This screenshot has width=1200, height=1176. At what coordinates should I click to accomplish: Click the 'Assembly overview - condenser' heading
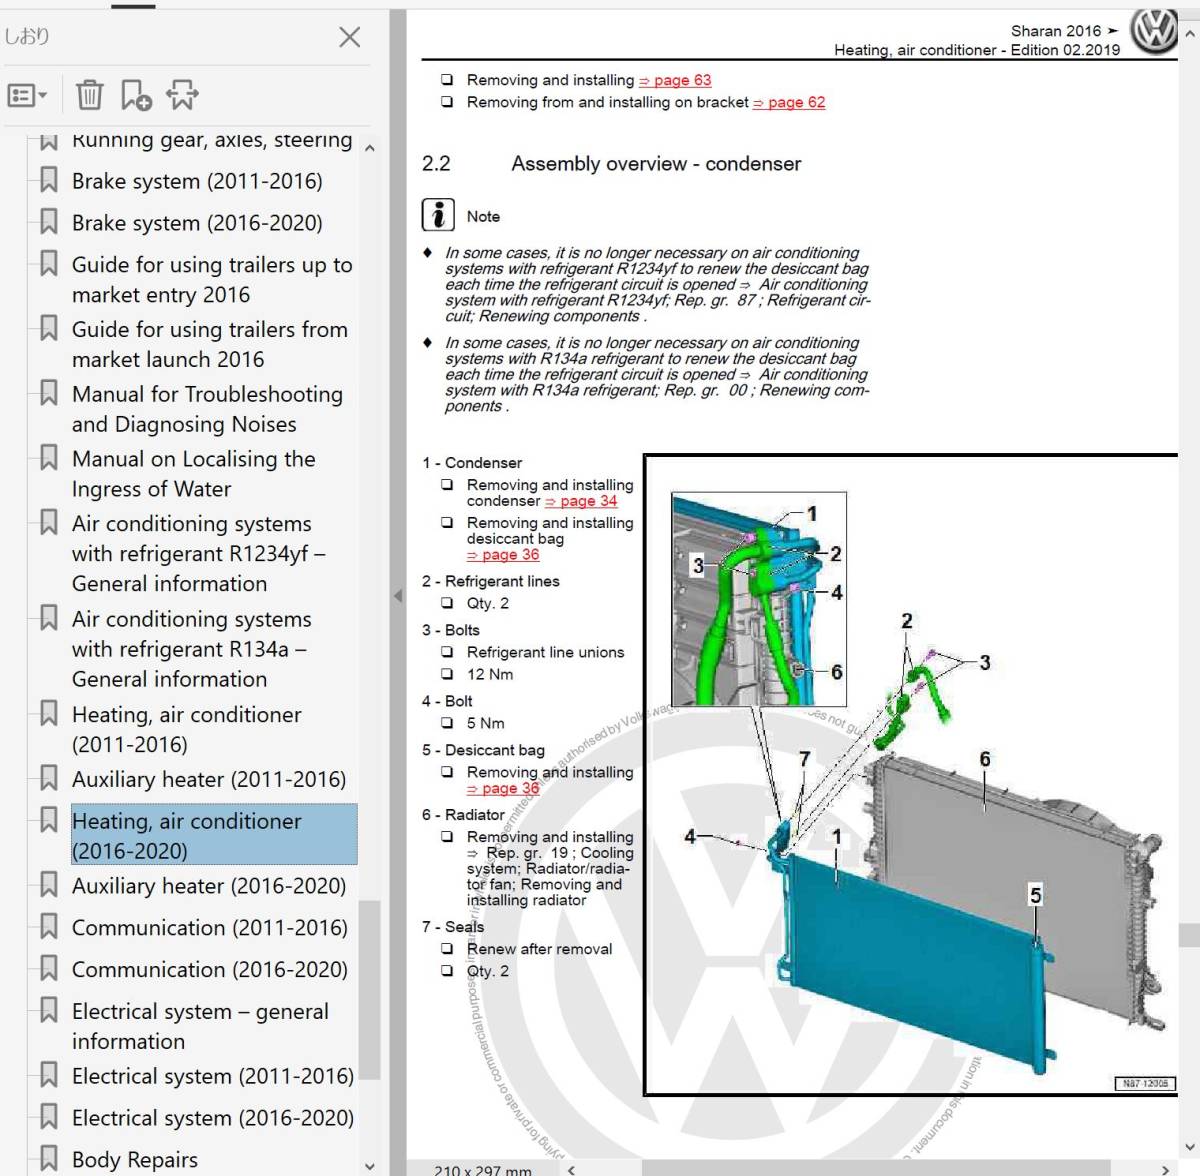click(x=656, y=164)
